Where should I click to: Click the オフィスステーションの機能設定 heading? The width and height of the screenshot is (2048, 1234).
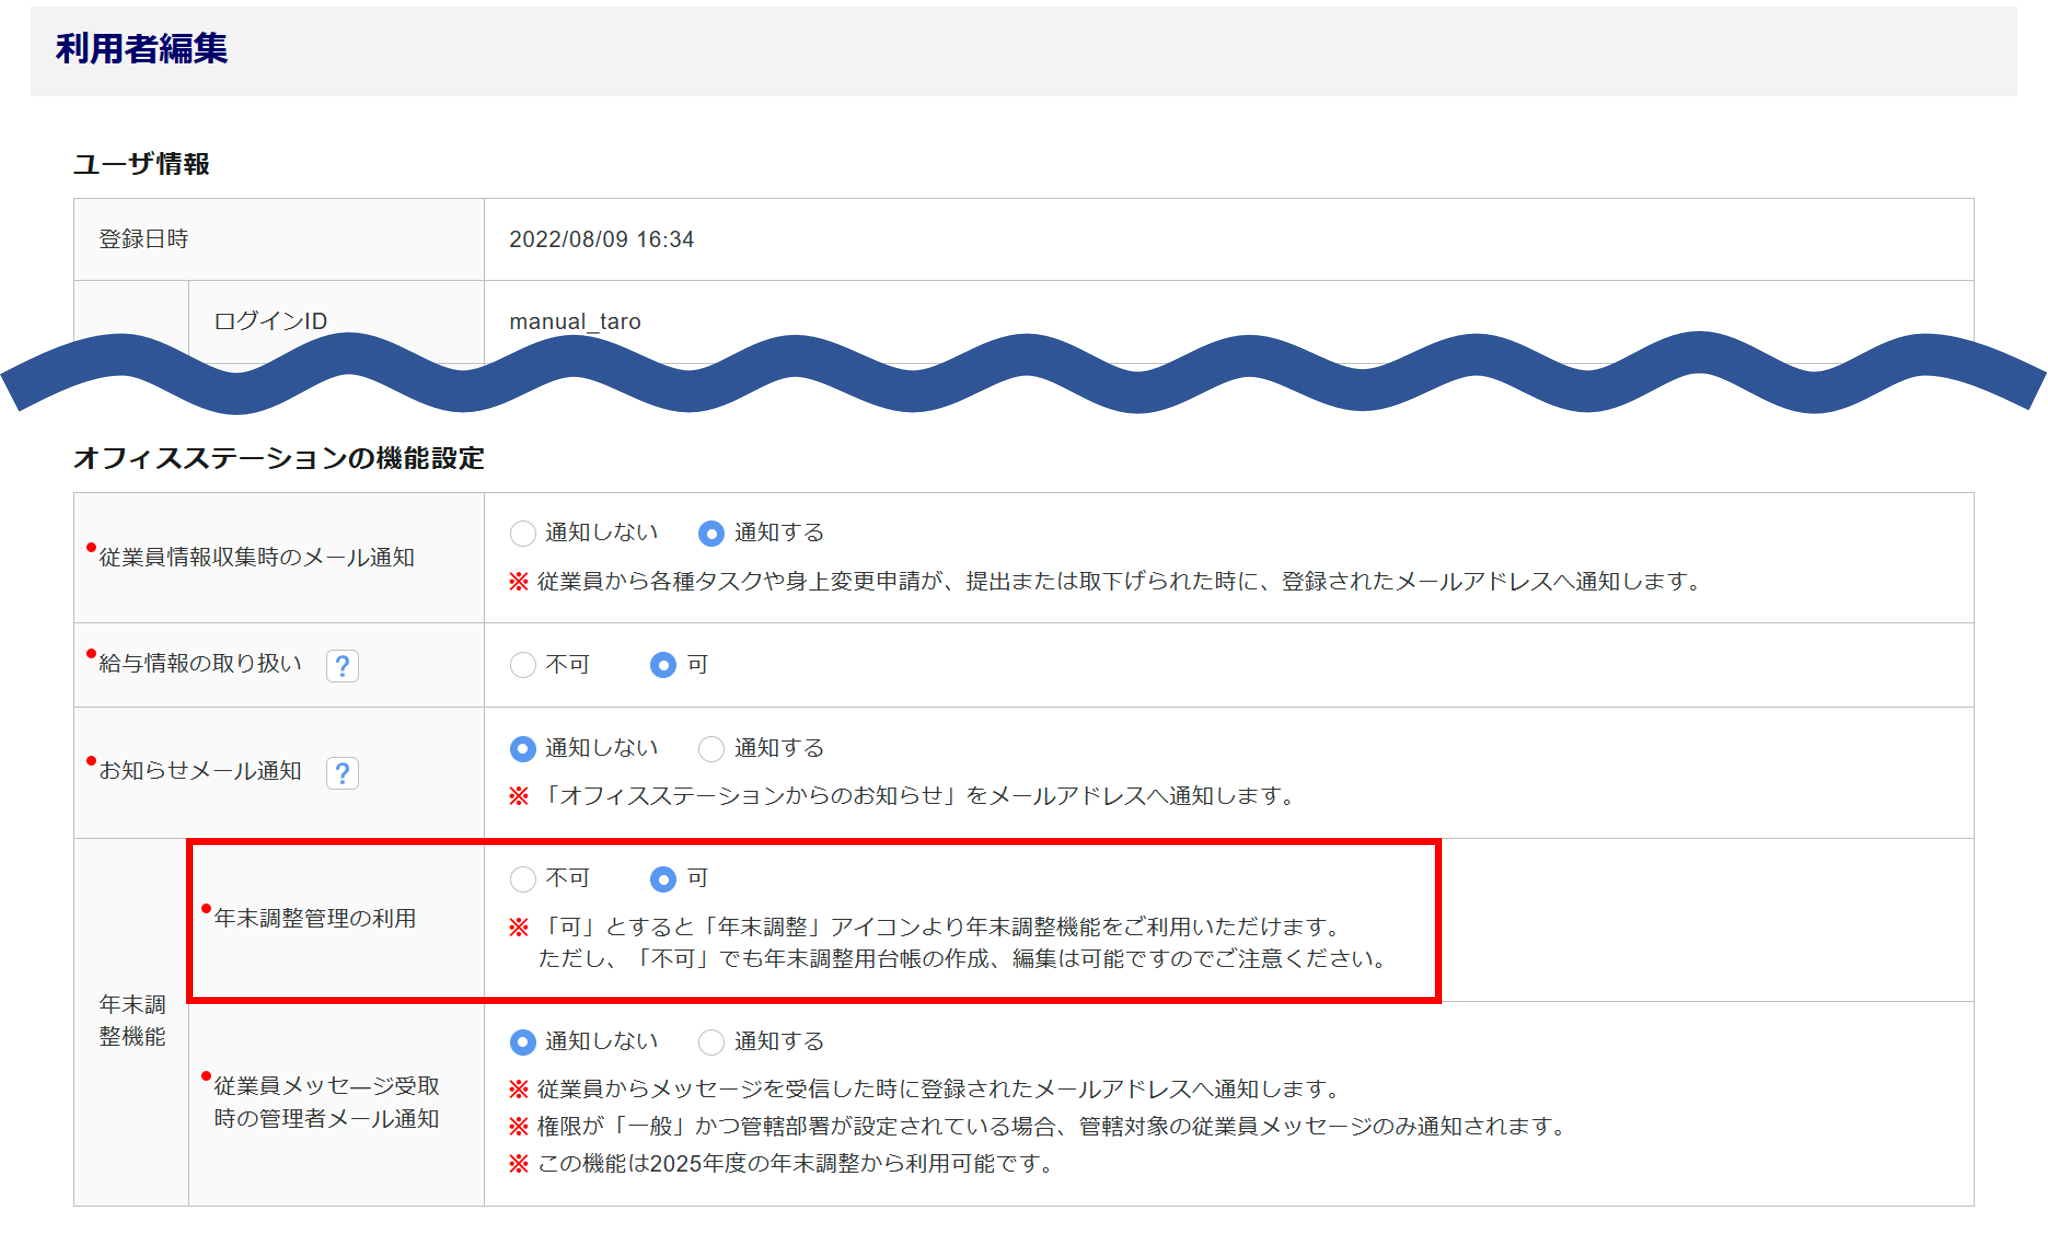(278, 458)
